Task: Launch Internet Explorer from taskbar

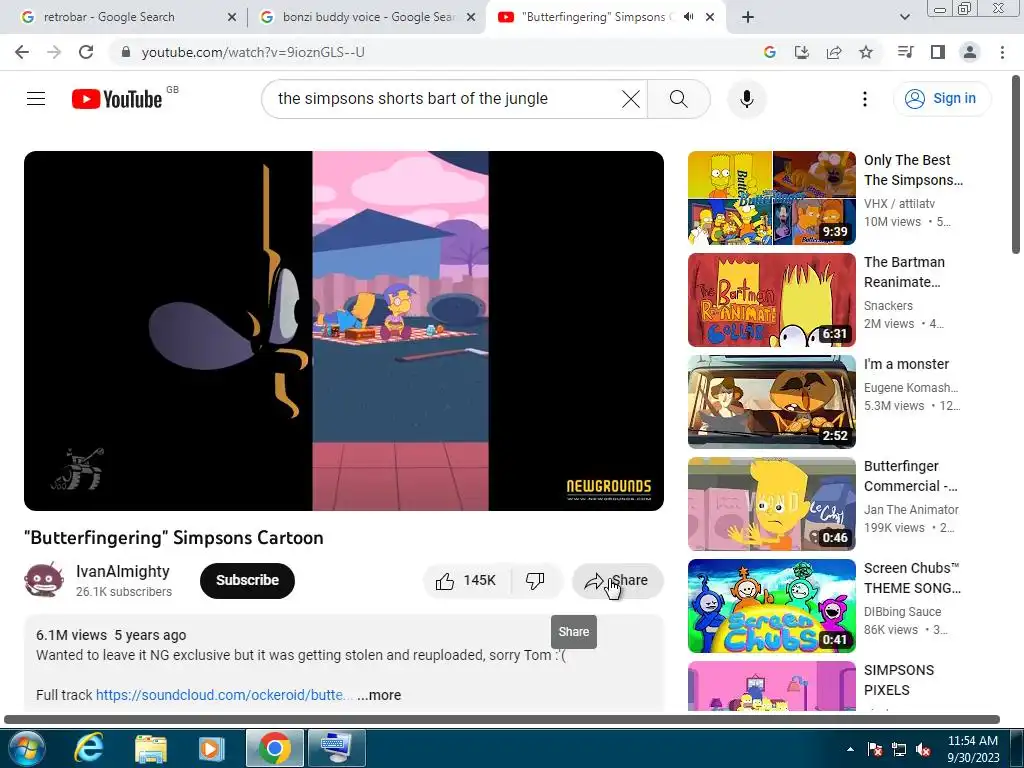Action: 88,748
